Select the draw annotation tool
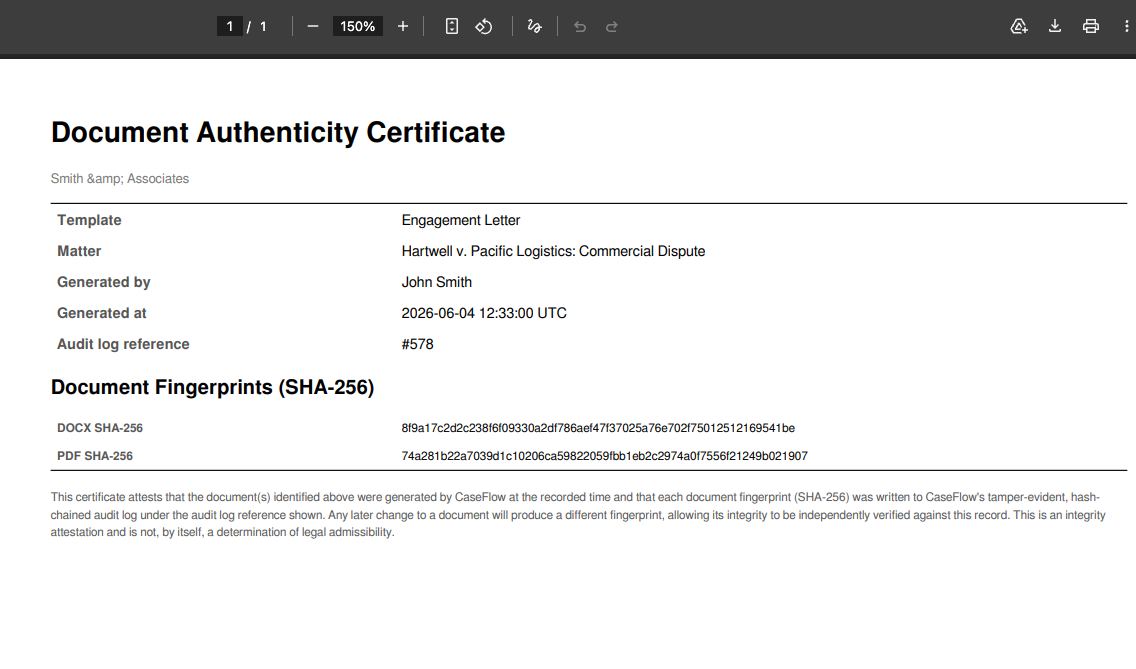This screenshot has height=669, width=1136. 535,27
